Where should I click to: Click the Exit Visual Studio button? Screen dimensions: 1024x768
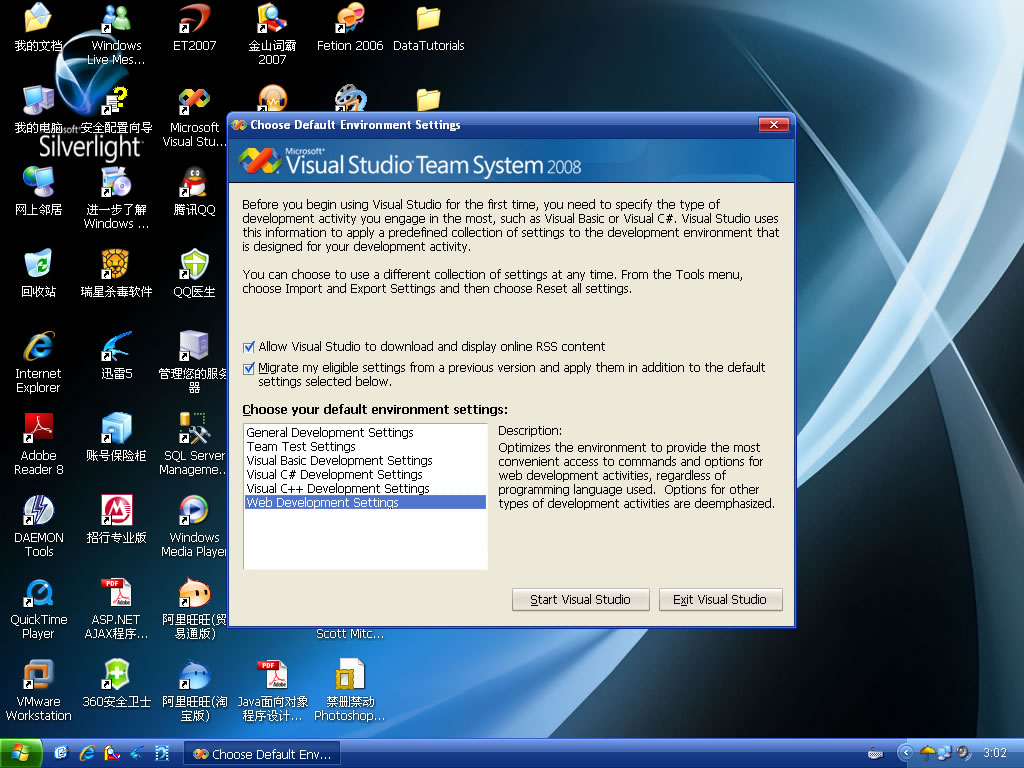click(719, 600)
